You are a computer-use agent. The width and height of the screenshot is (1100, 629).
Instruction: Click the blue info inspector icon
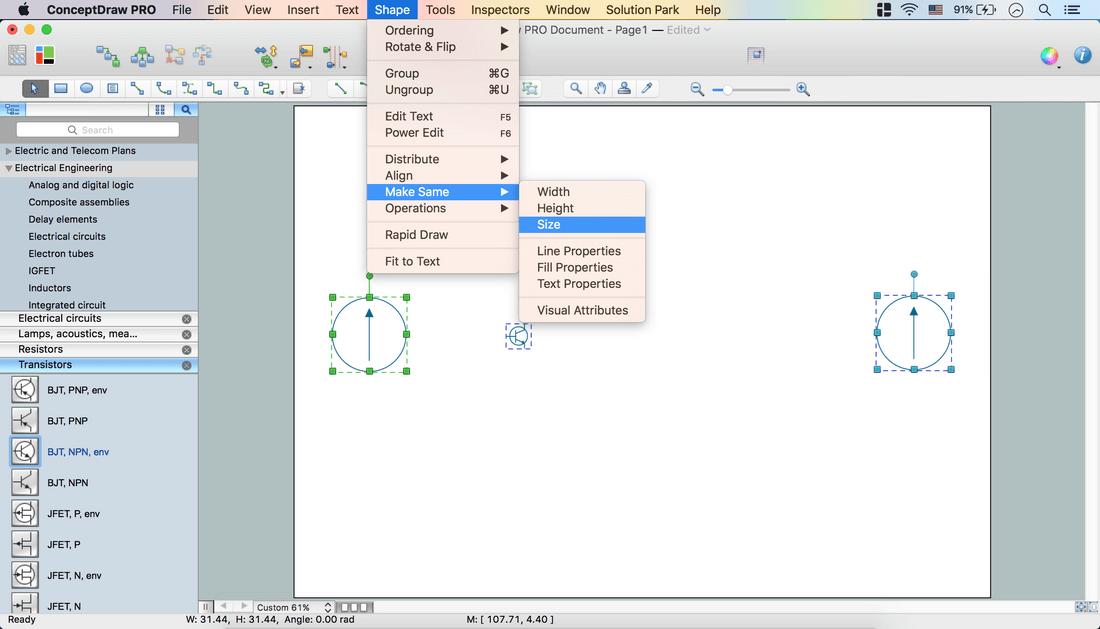tap(1082, 56)
